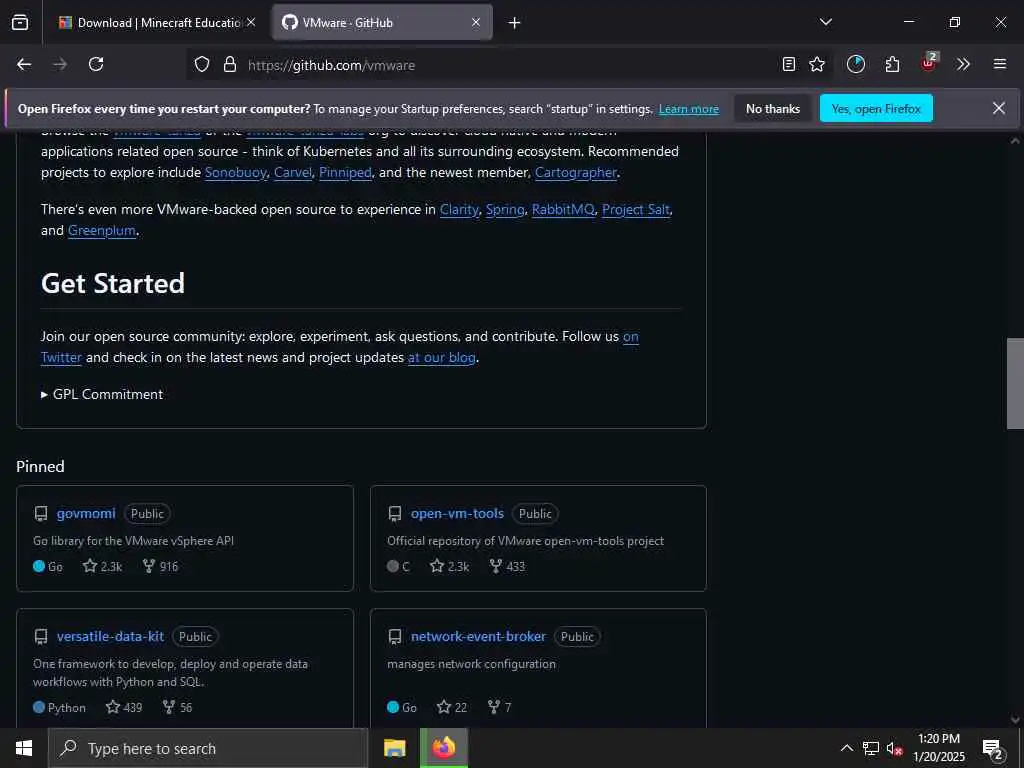Expand the GPL Commitment section

tap(102, 394)
